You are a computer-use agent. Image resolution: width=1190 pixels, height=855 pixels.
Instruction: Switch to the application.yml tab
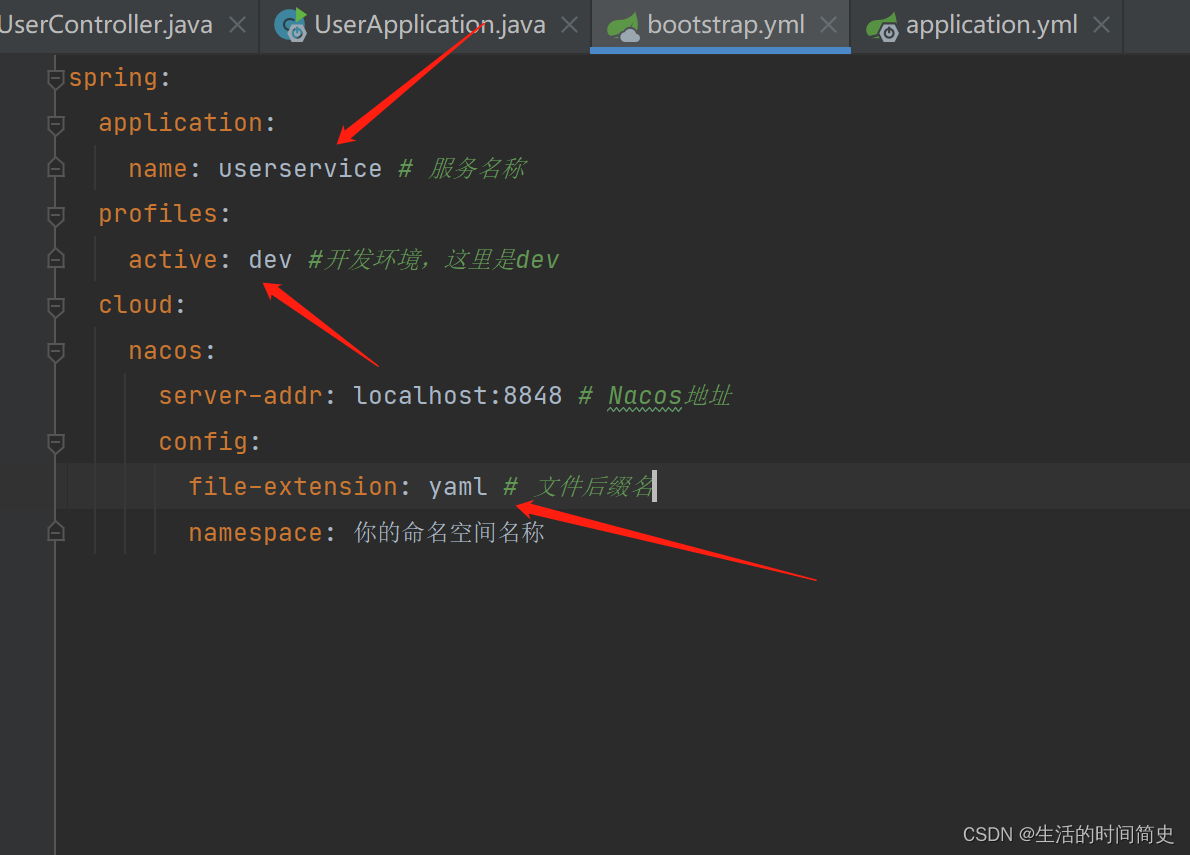coord(990,24)
